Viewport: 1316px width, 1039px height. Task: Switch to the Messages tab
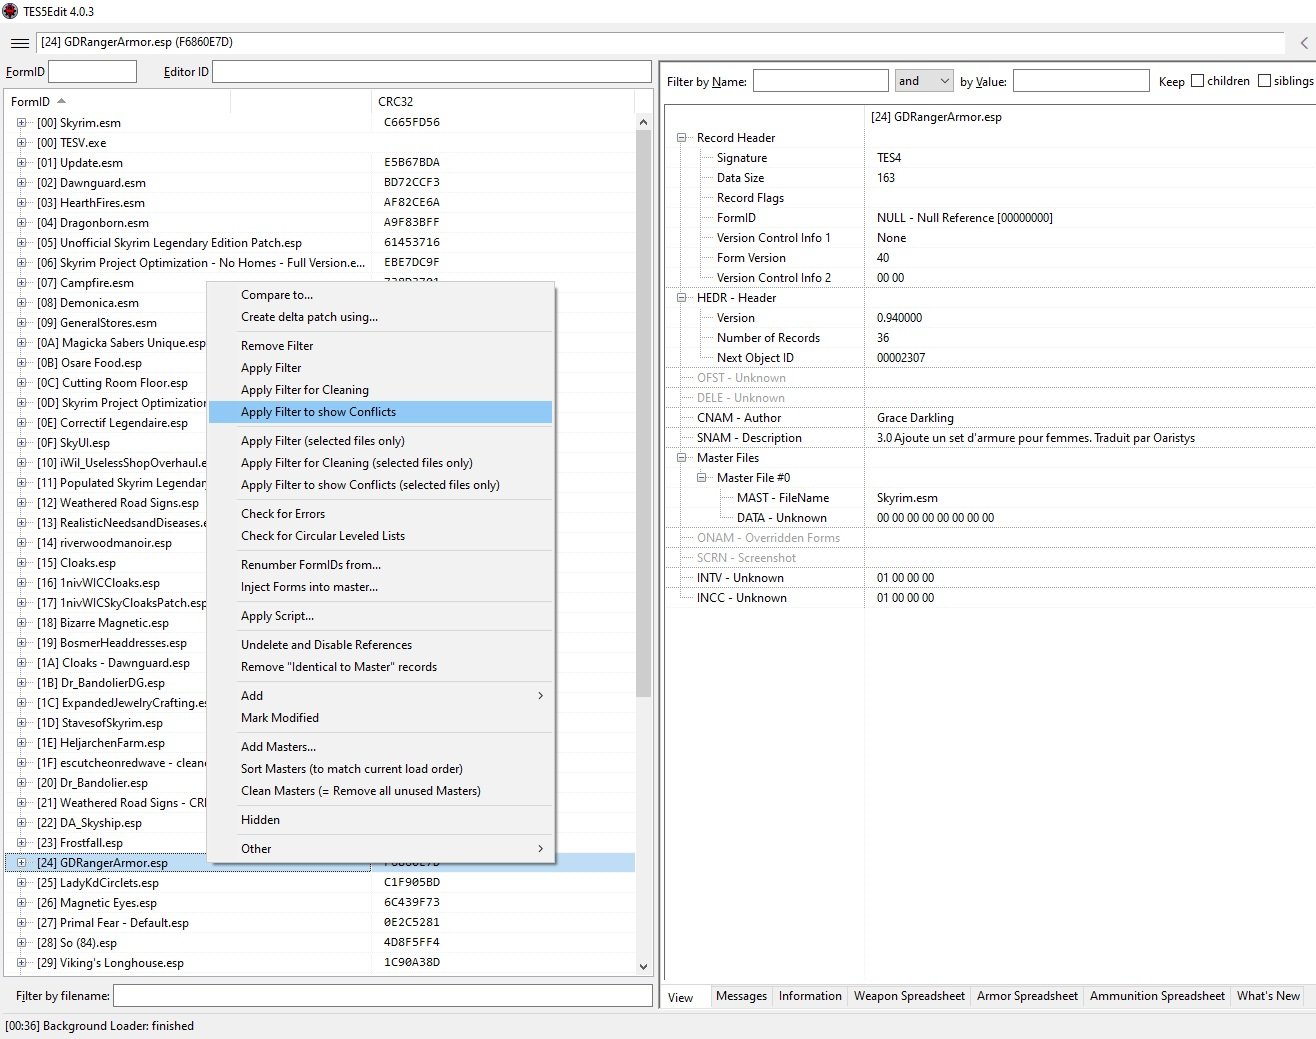pos(741,996)
